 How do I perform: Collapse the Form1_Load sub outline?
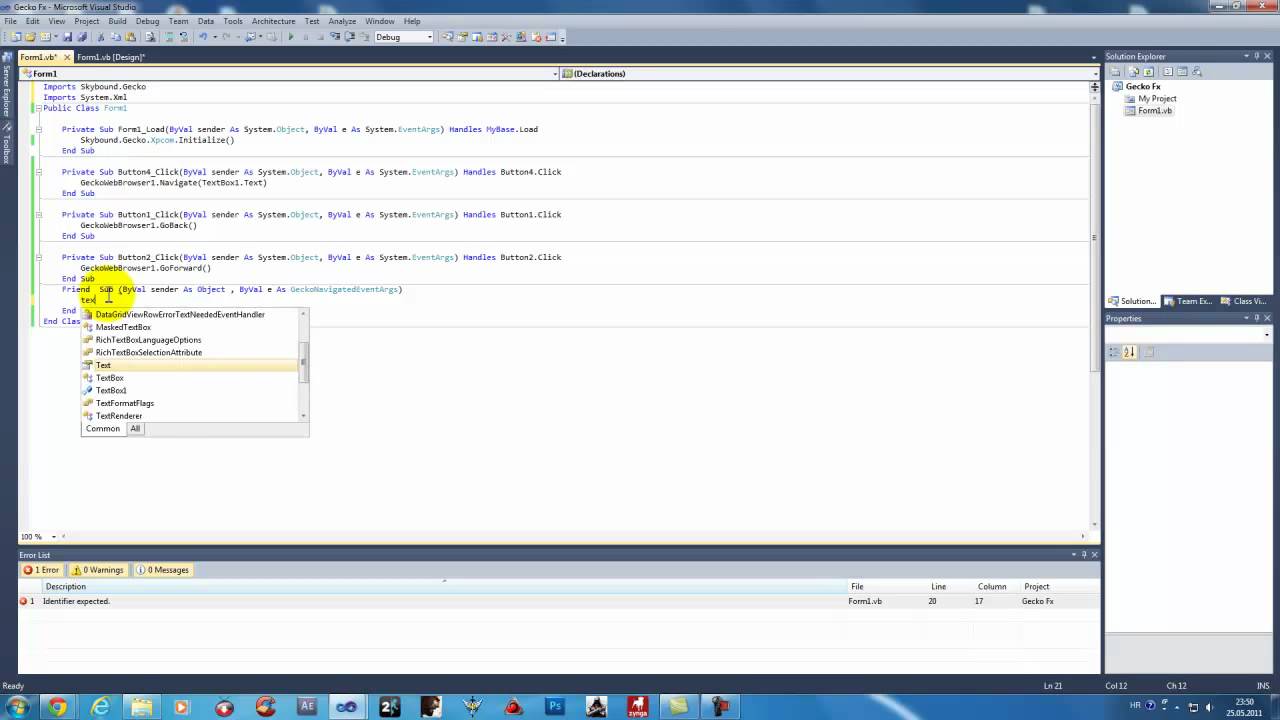pyautogui.click(x=38, y=129)
